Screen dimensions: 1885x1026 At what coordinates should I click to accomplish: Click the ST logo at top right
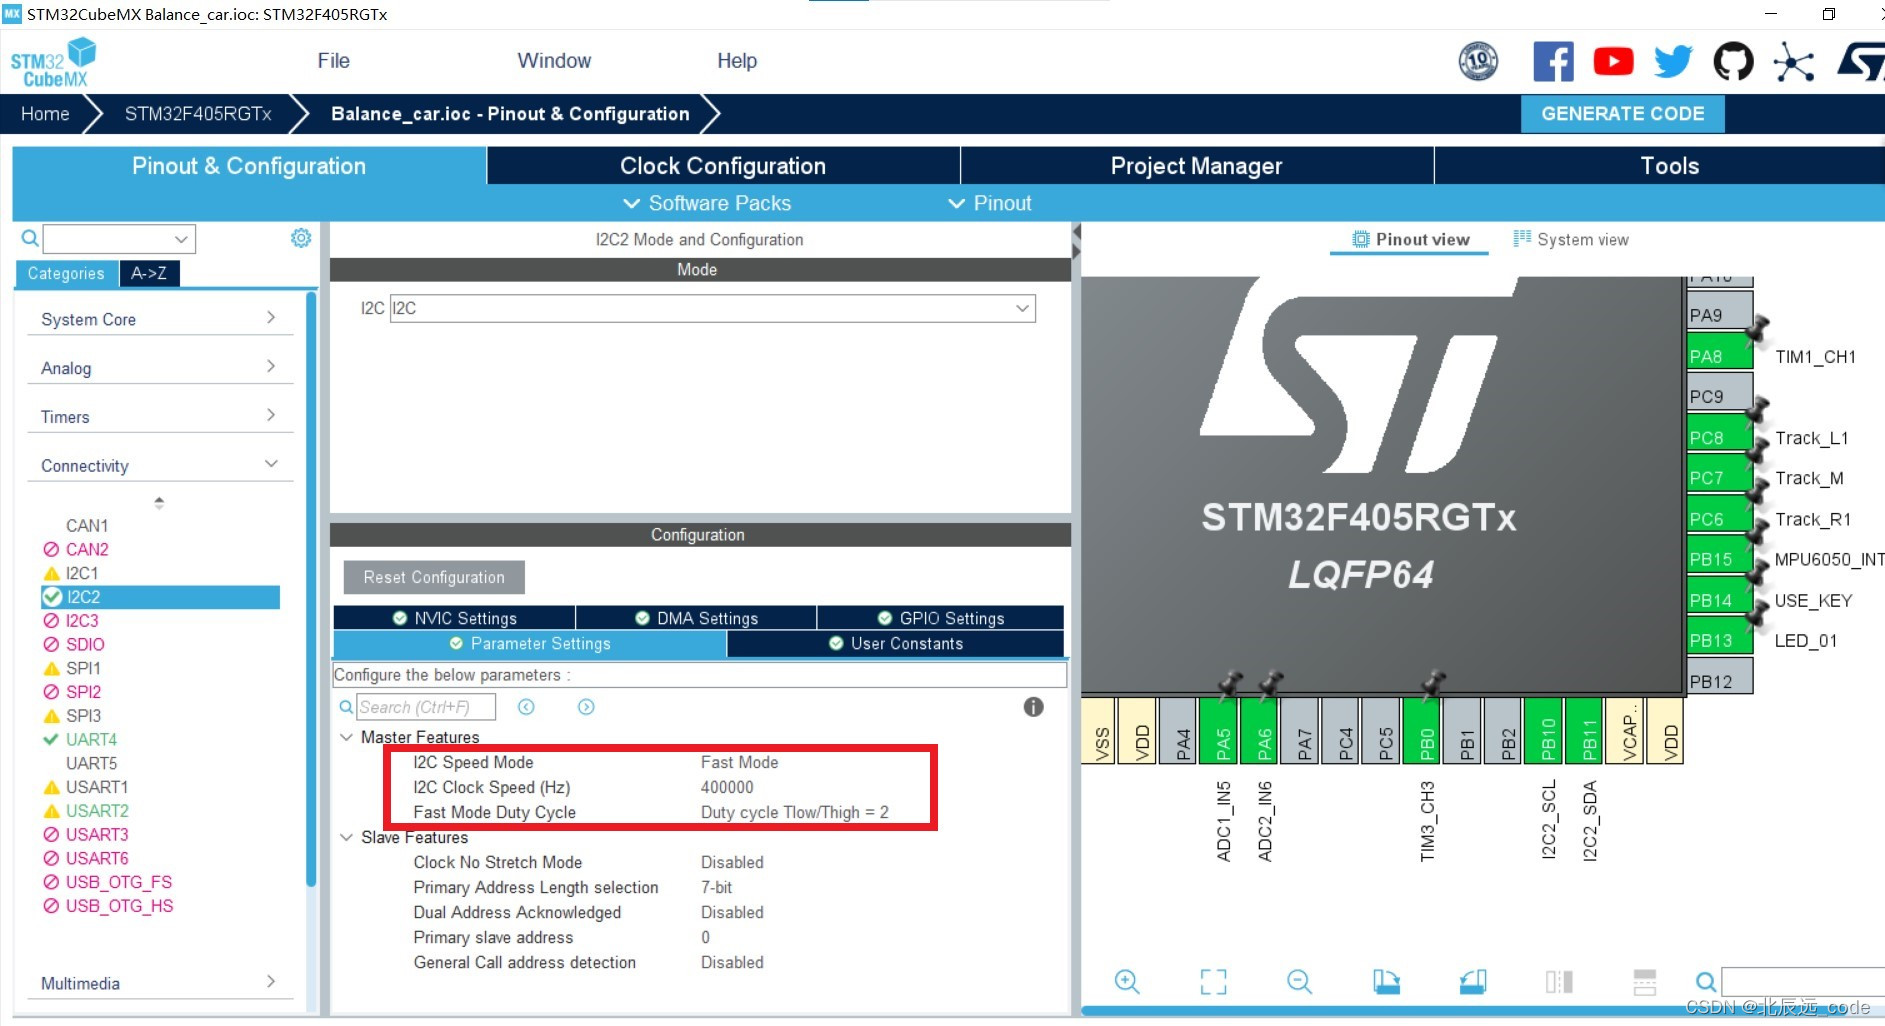[x=1861, y=62]
